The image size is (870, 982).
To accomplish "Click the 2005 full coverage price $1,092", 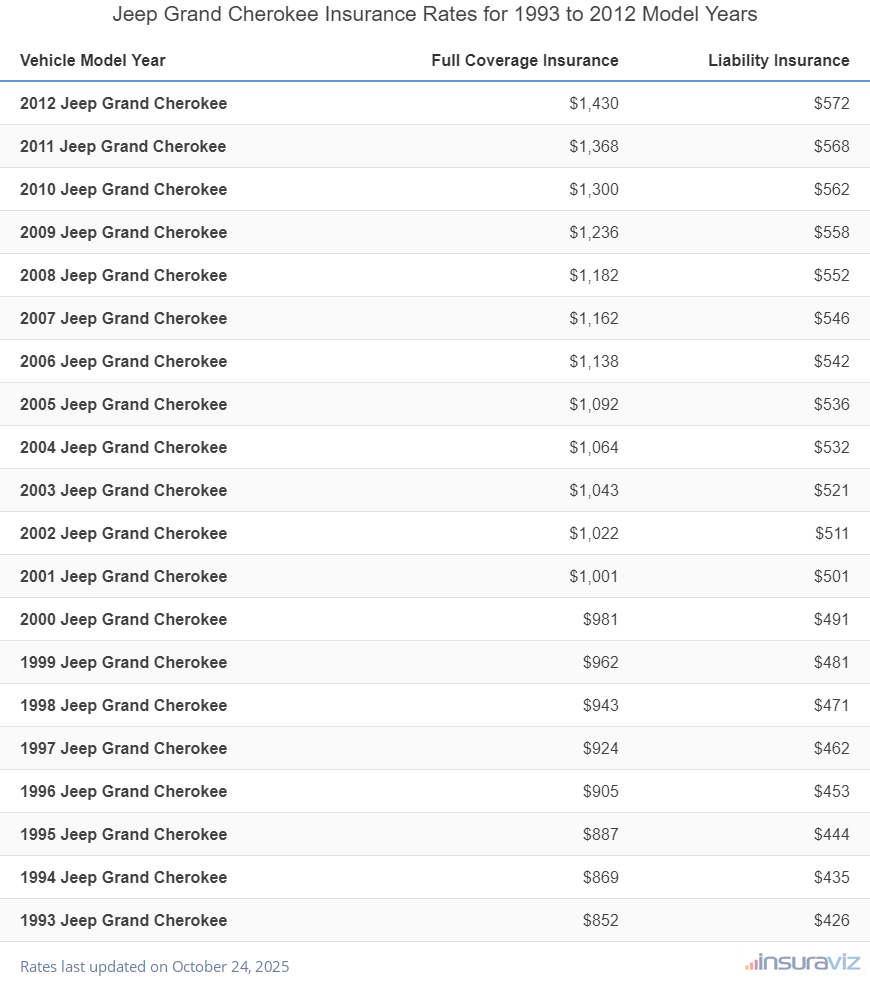I will (x=594, y=404).
